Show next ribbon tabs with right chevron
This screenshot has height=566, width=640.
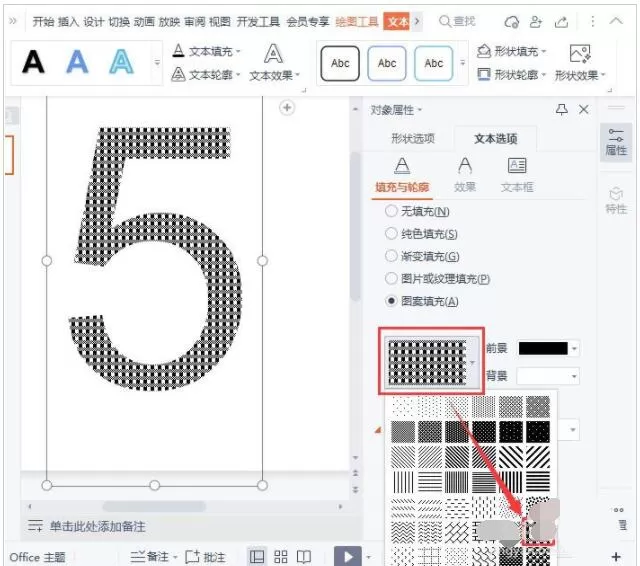[x=417, y=21]
